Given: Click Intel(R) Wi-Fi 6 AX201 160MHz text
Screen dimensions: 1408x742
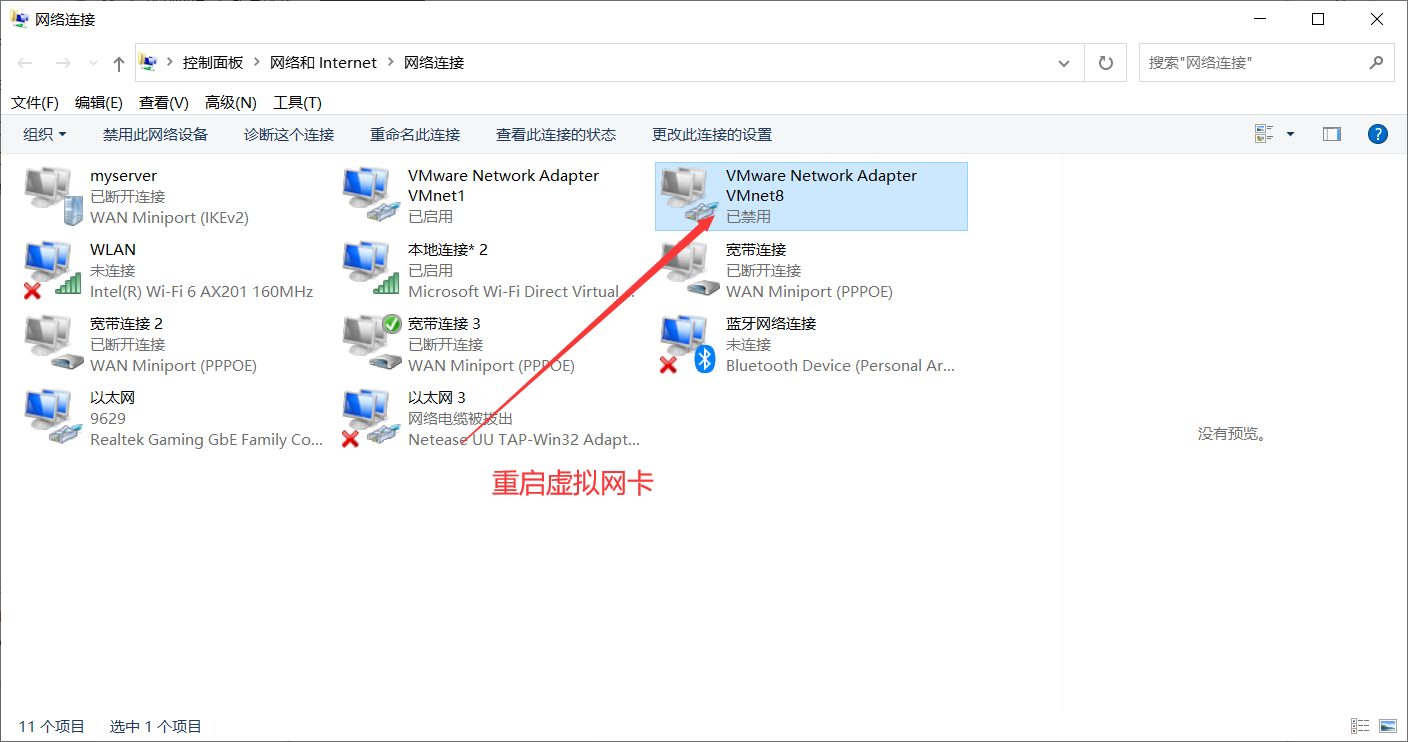Looking at the screenshot, I should point(202,291).
